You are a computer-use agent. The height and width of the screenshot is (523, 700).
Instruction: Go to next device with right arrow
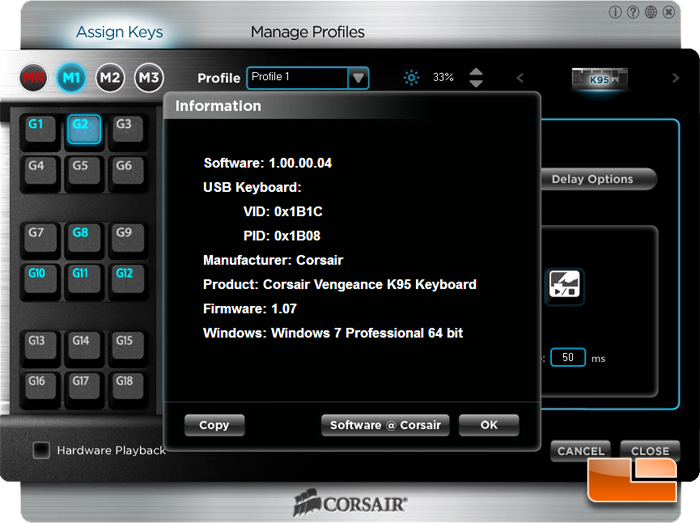(x=675, y=78)
